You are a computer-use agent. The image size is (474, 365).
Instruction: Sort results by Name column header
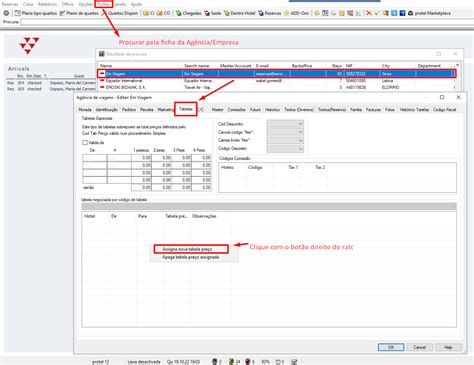pyautogui.click(x=106, y=66)
